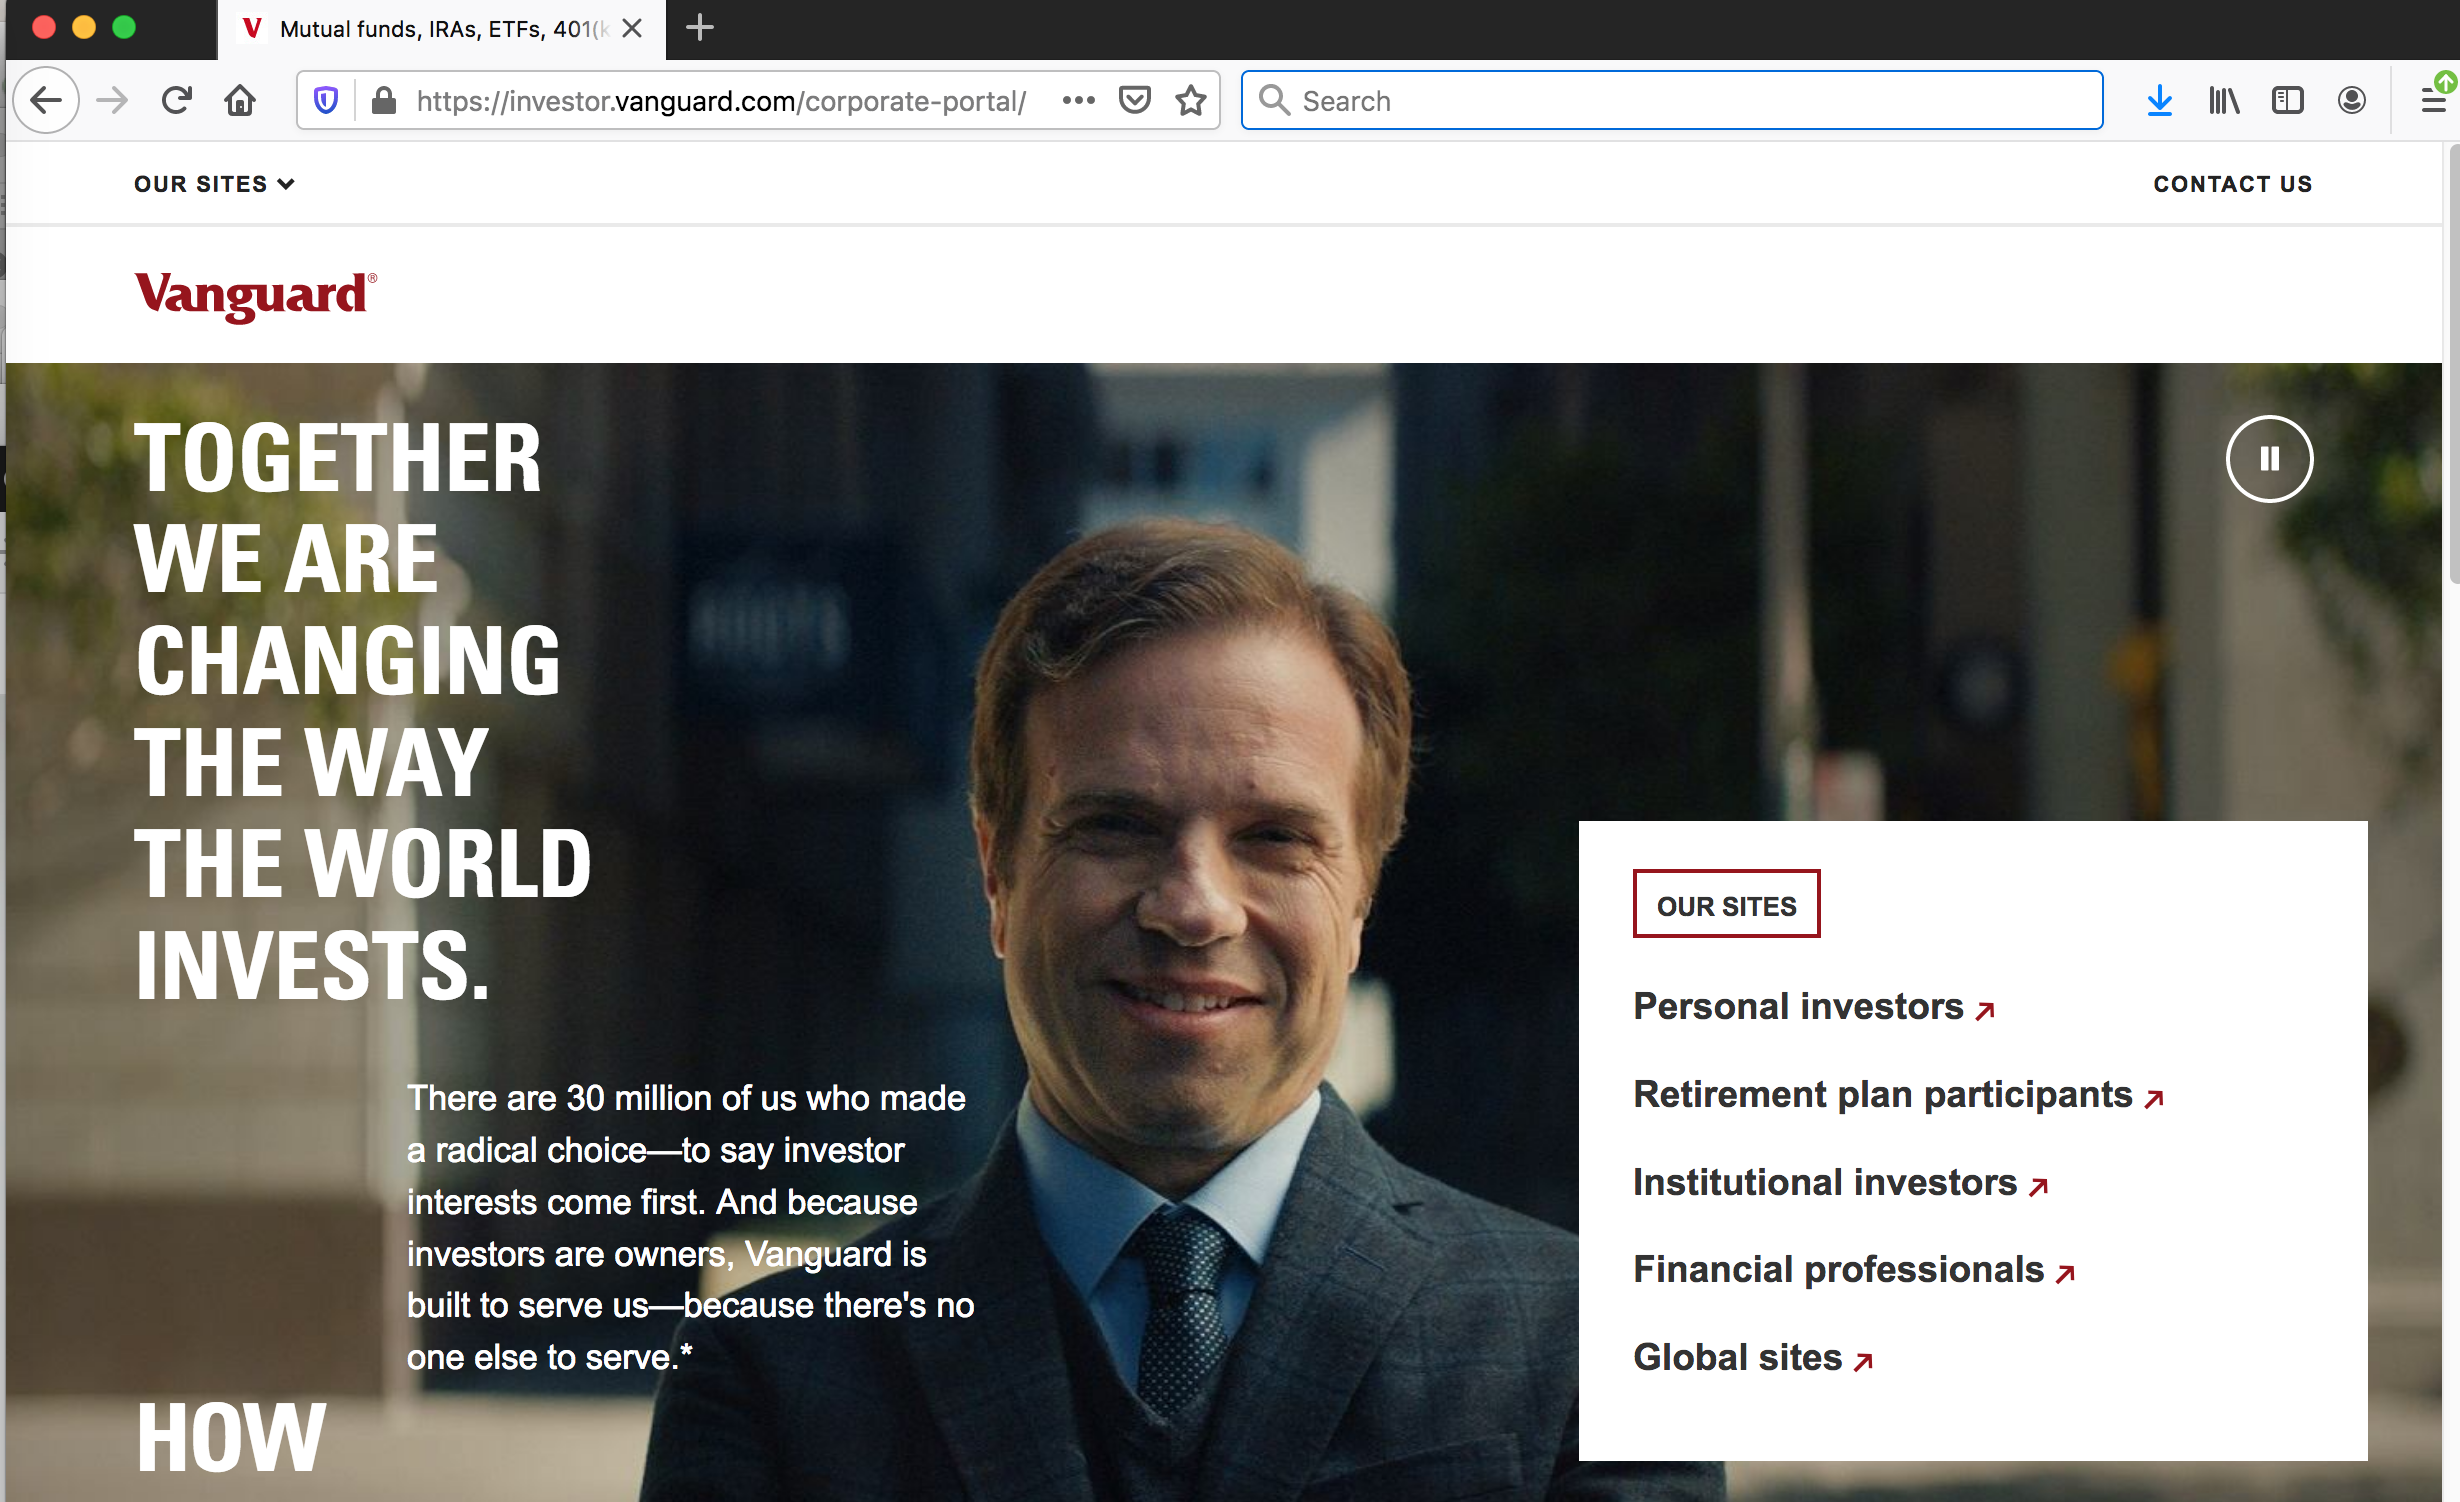Open tracking protection shield info
Image resolution: width=2460 pixels, height=1502 pixels.
[326, 100]
